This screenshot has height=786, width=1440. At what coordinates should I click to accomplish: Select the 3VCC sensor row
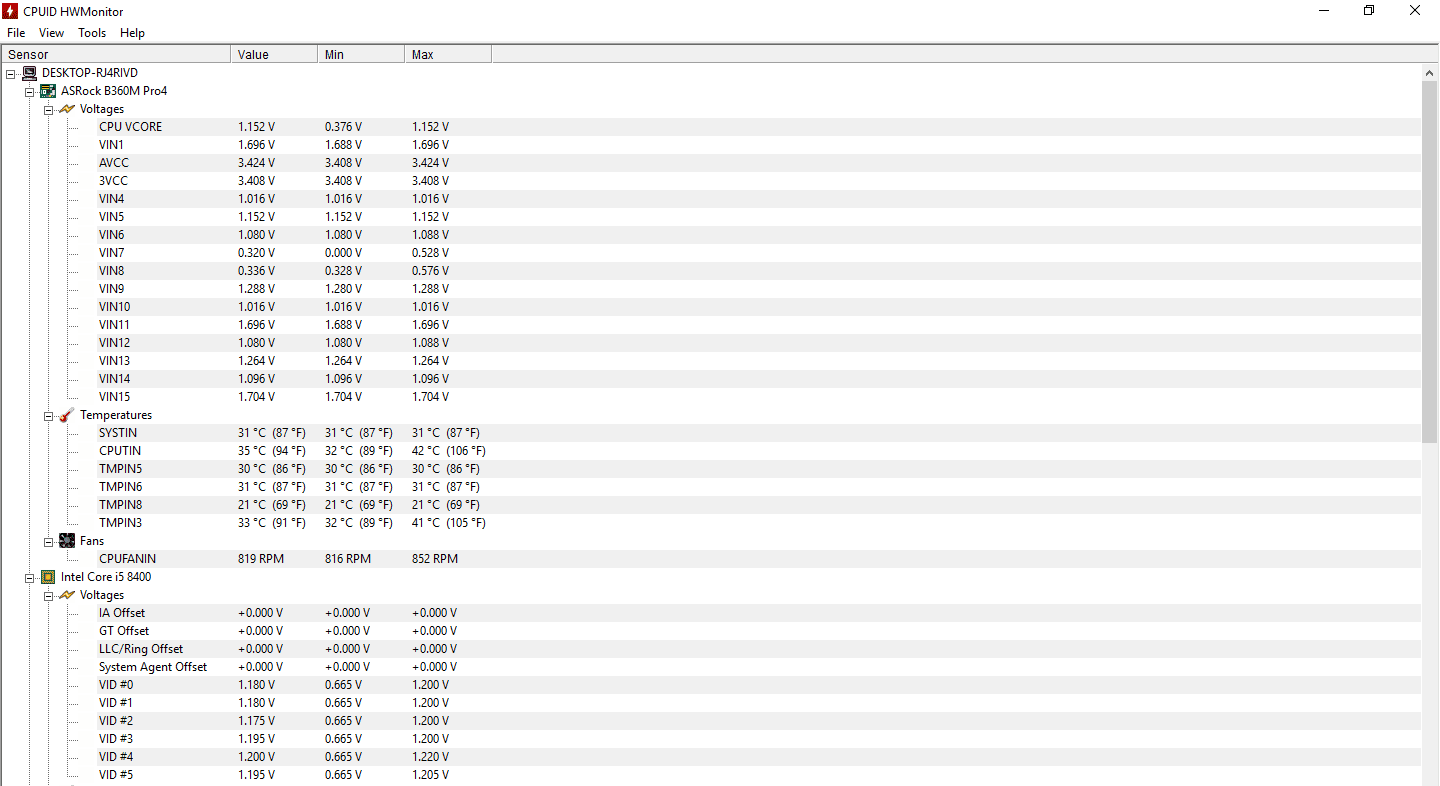pyautogui.click(x=758, y=181)
